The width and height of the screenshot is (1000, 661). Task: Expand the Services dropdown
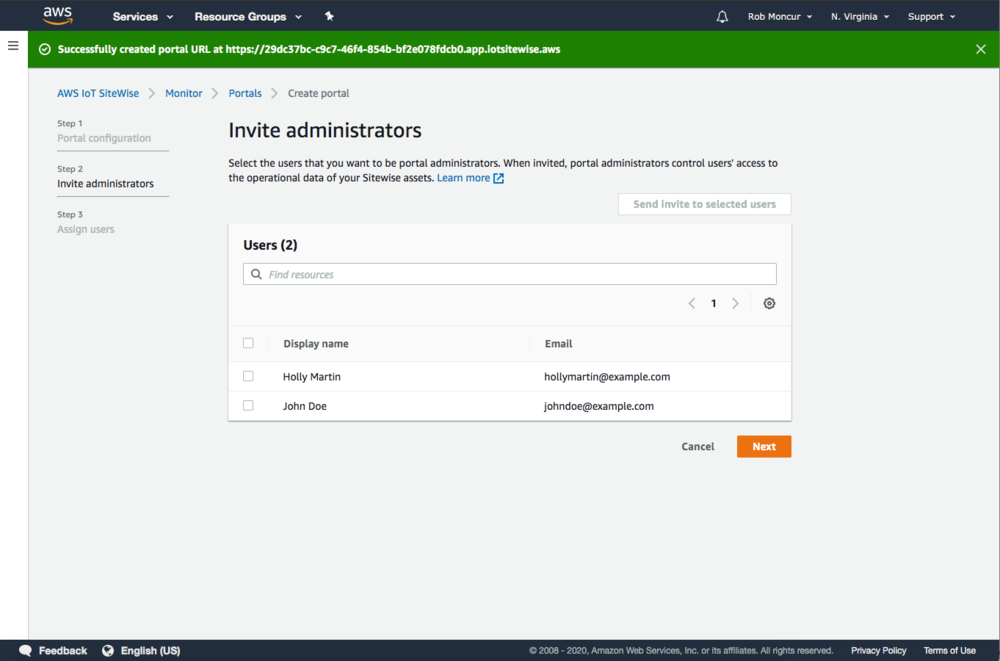click(143, 17)
